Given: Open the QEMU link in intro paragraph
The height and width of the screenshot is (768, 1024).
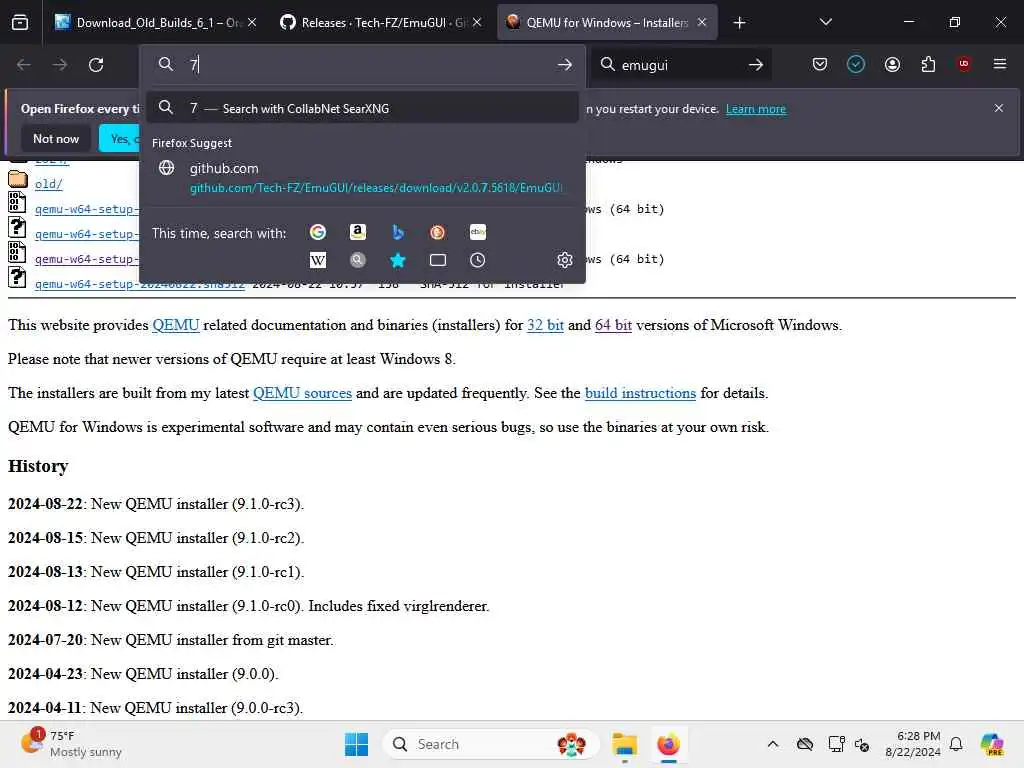Looking at the screenshot, I should click(x=175, y=325).
